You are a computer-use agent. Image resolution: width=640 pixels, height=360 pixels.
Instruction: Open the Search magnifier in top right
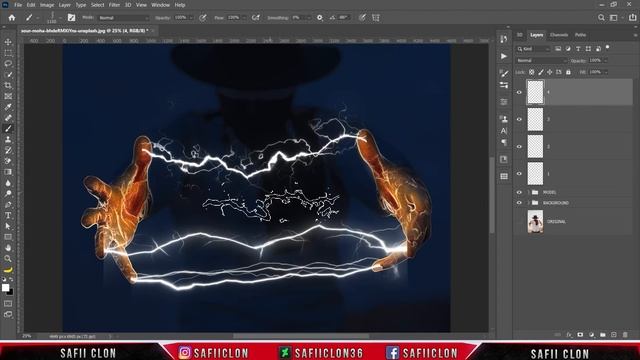(601, 18)
